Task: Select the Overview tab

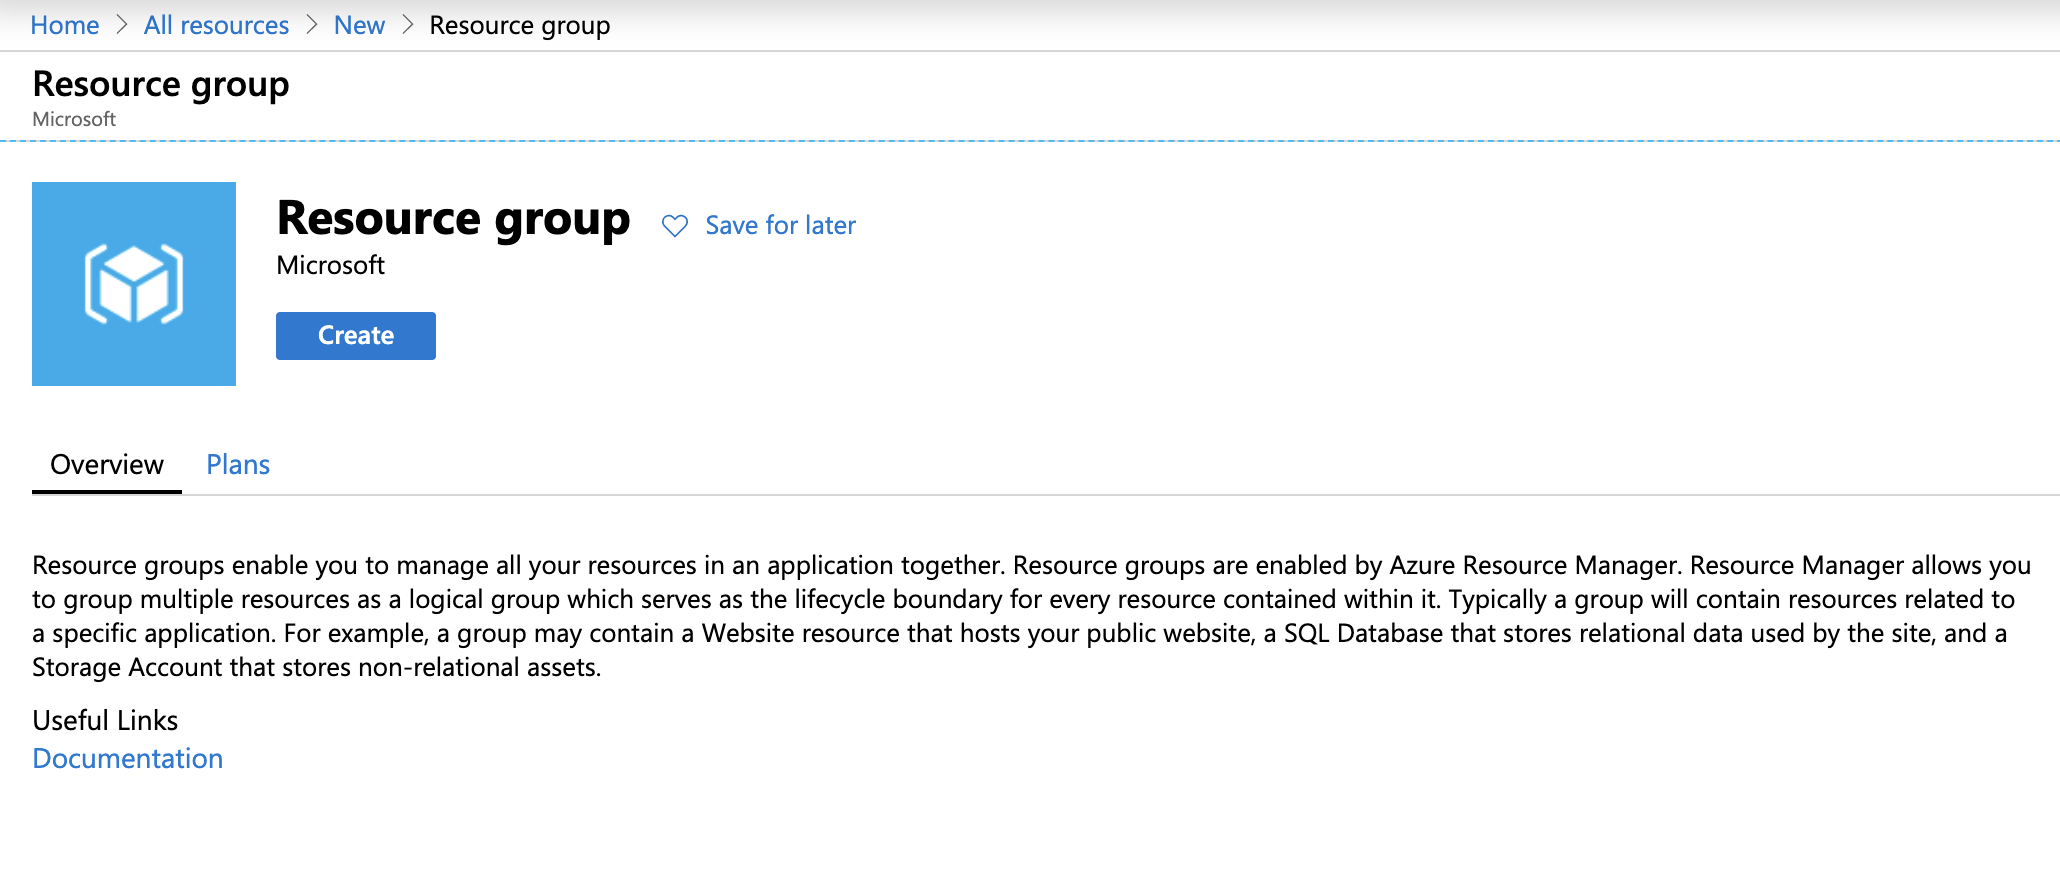Action: coord(107,464)
